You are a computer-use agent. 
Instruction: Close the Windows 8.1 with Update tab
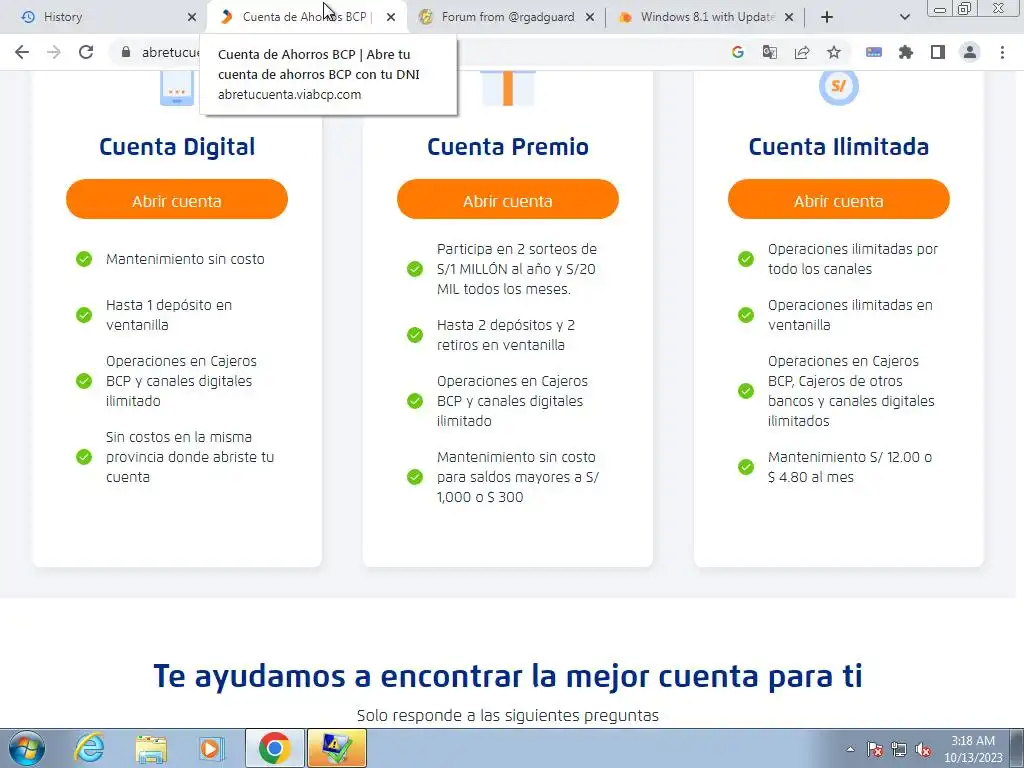tap(789, 17)
